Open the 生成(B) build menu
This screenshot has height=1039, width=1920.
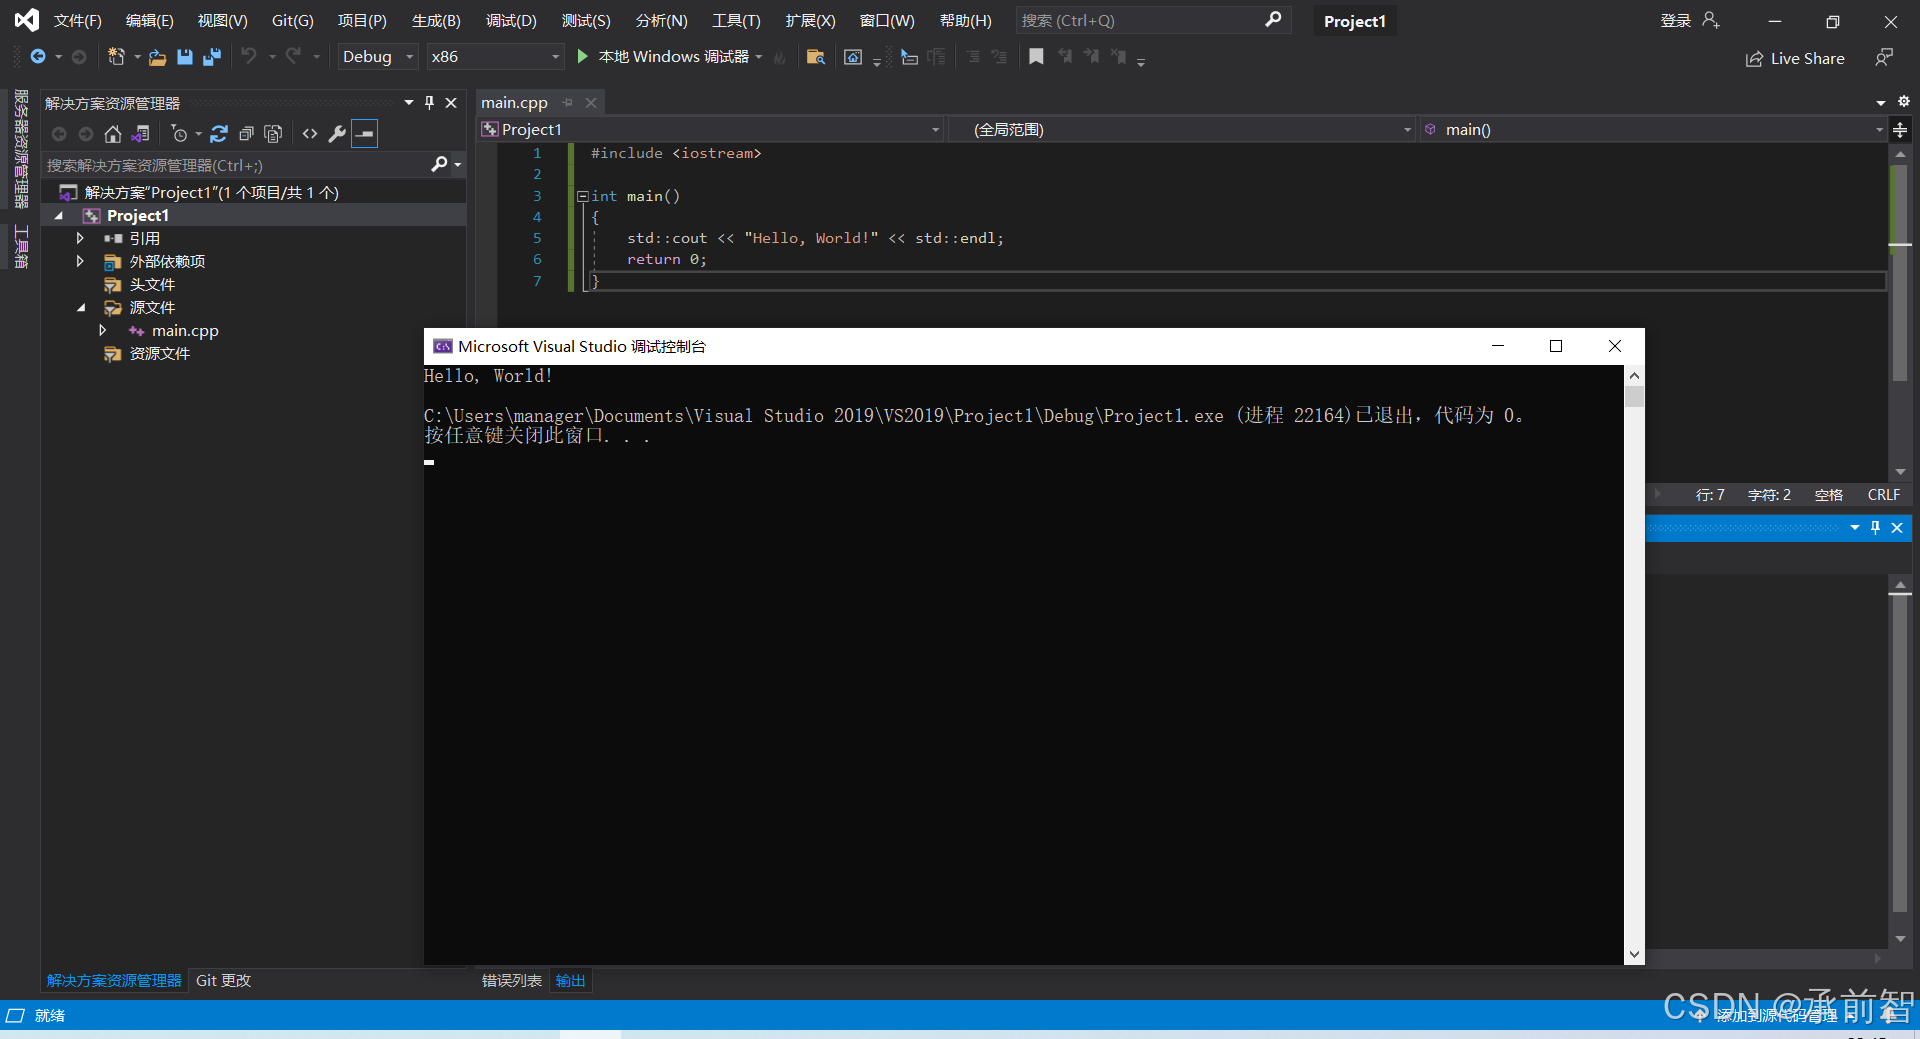[436, 20]
